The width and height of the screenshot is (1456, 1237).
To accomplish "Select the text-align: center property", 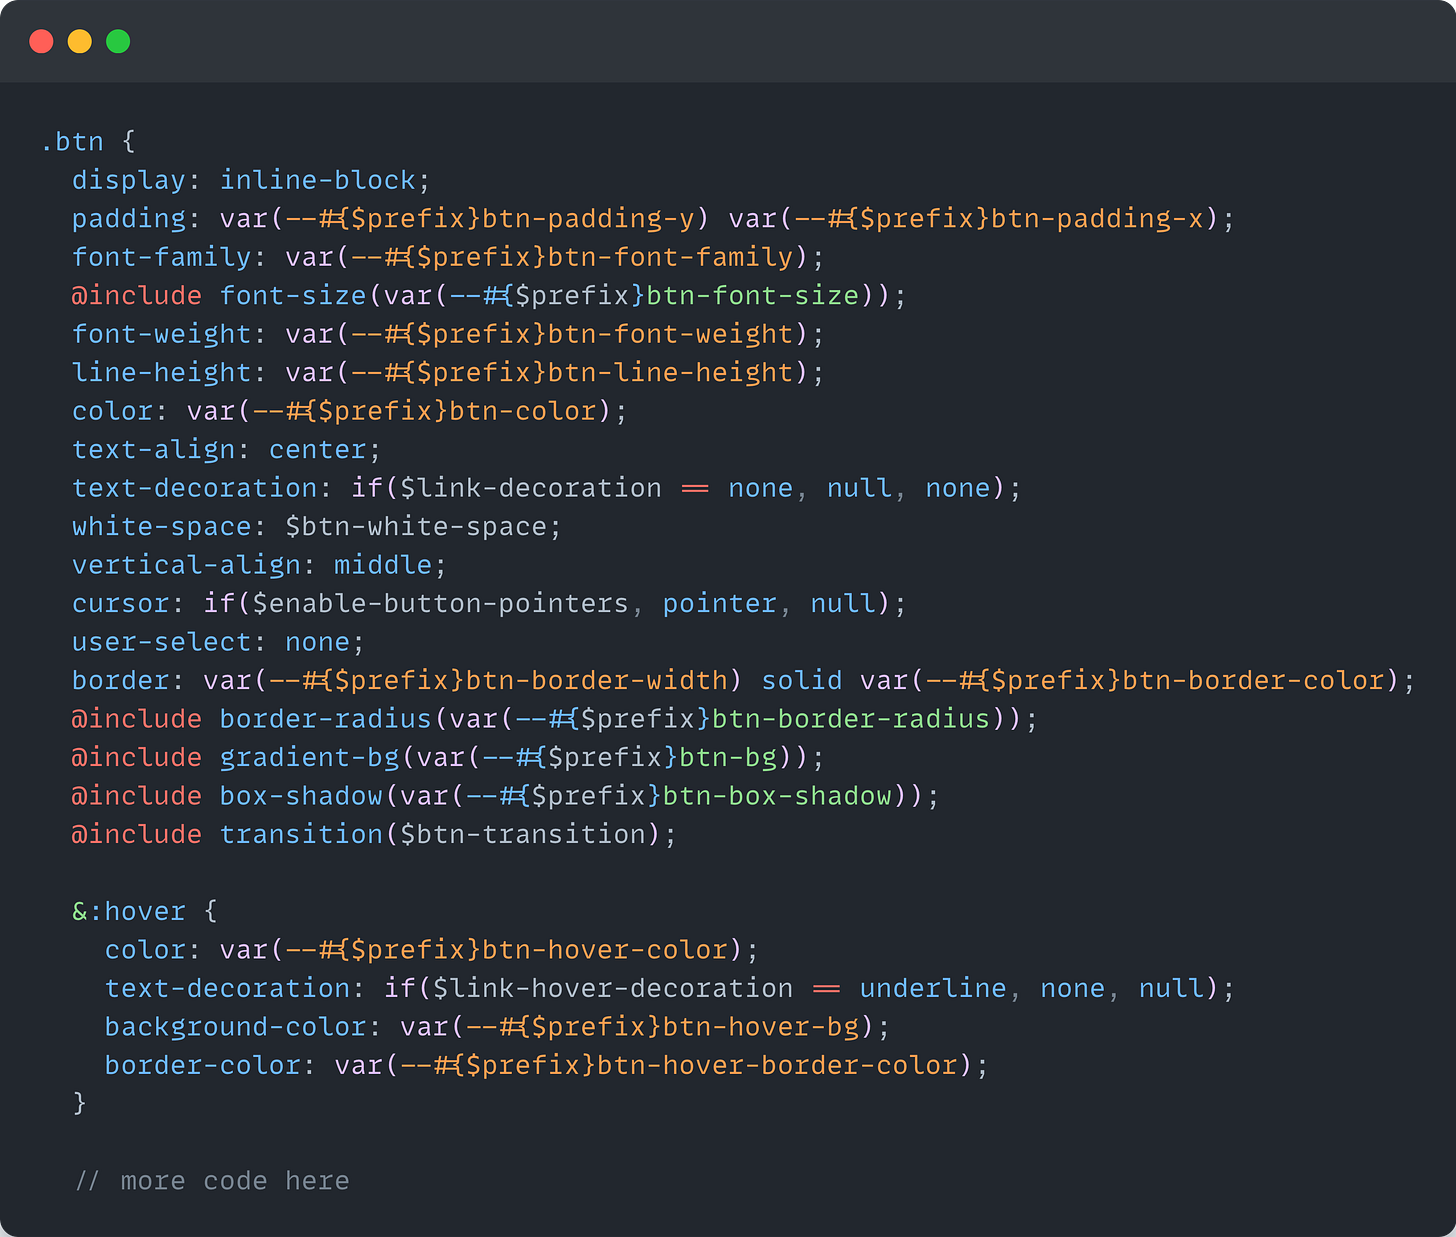I will click(x=225, y=449).
